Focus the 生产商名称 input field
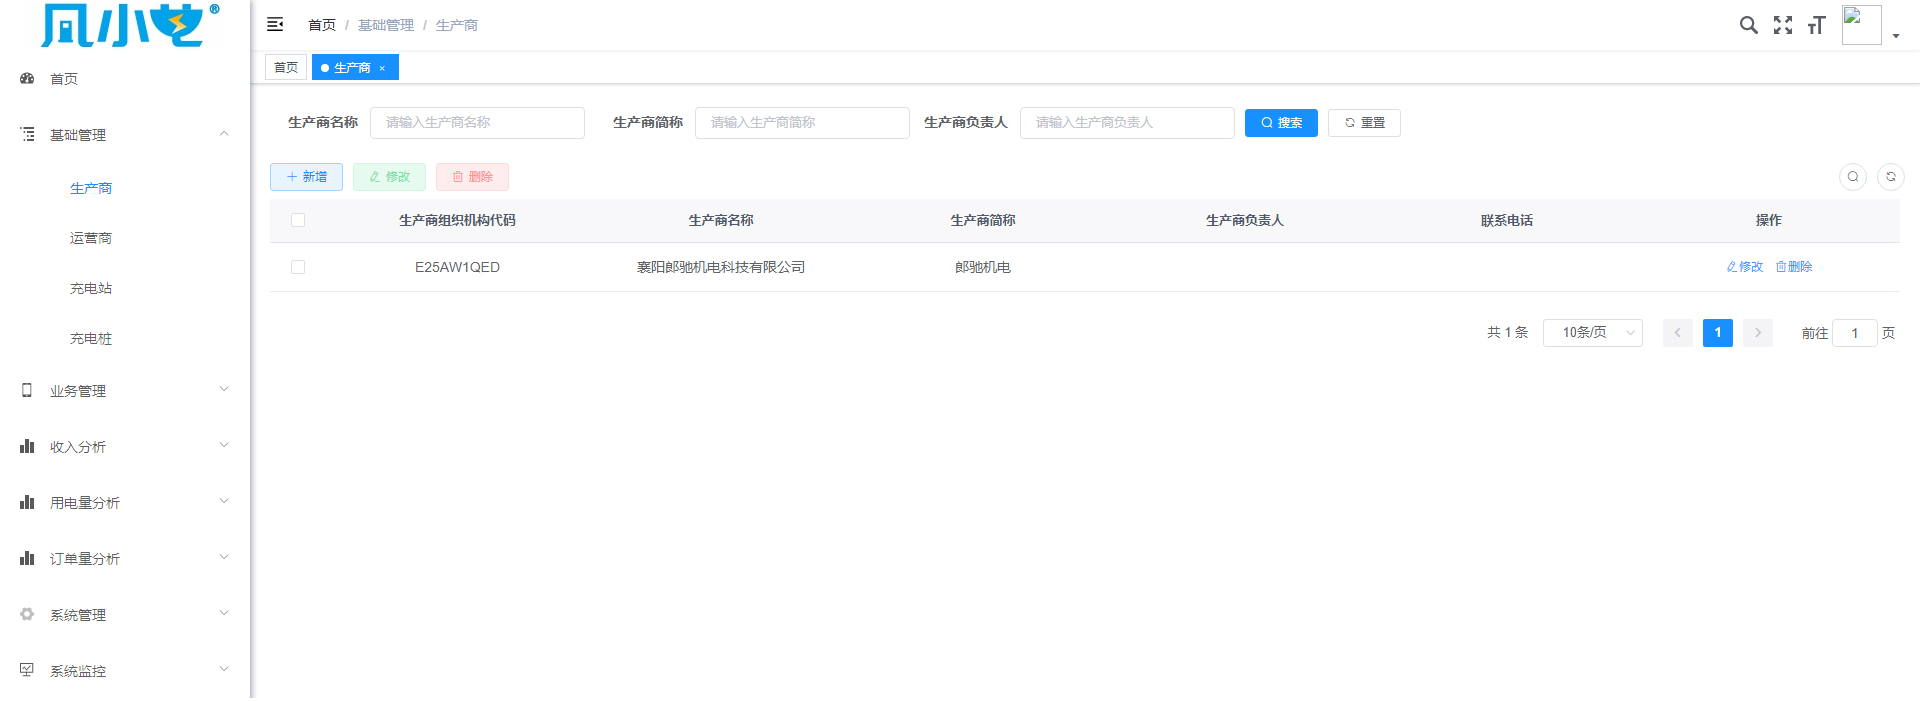Image resolution: width=1920 pixels, height=701 pixels. [477, 123]
